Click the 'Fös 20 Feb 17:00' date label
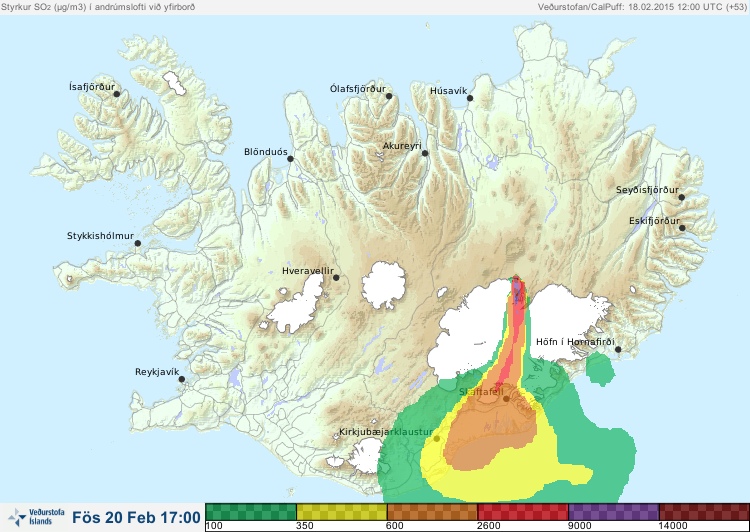 [x=136, y=517]
